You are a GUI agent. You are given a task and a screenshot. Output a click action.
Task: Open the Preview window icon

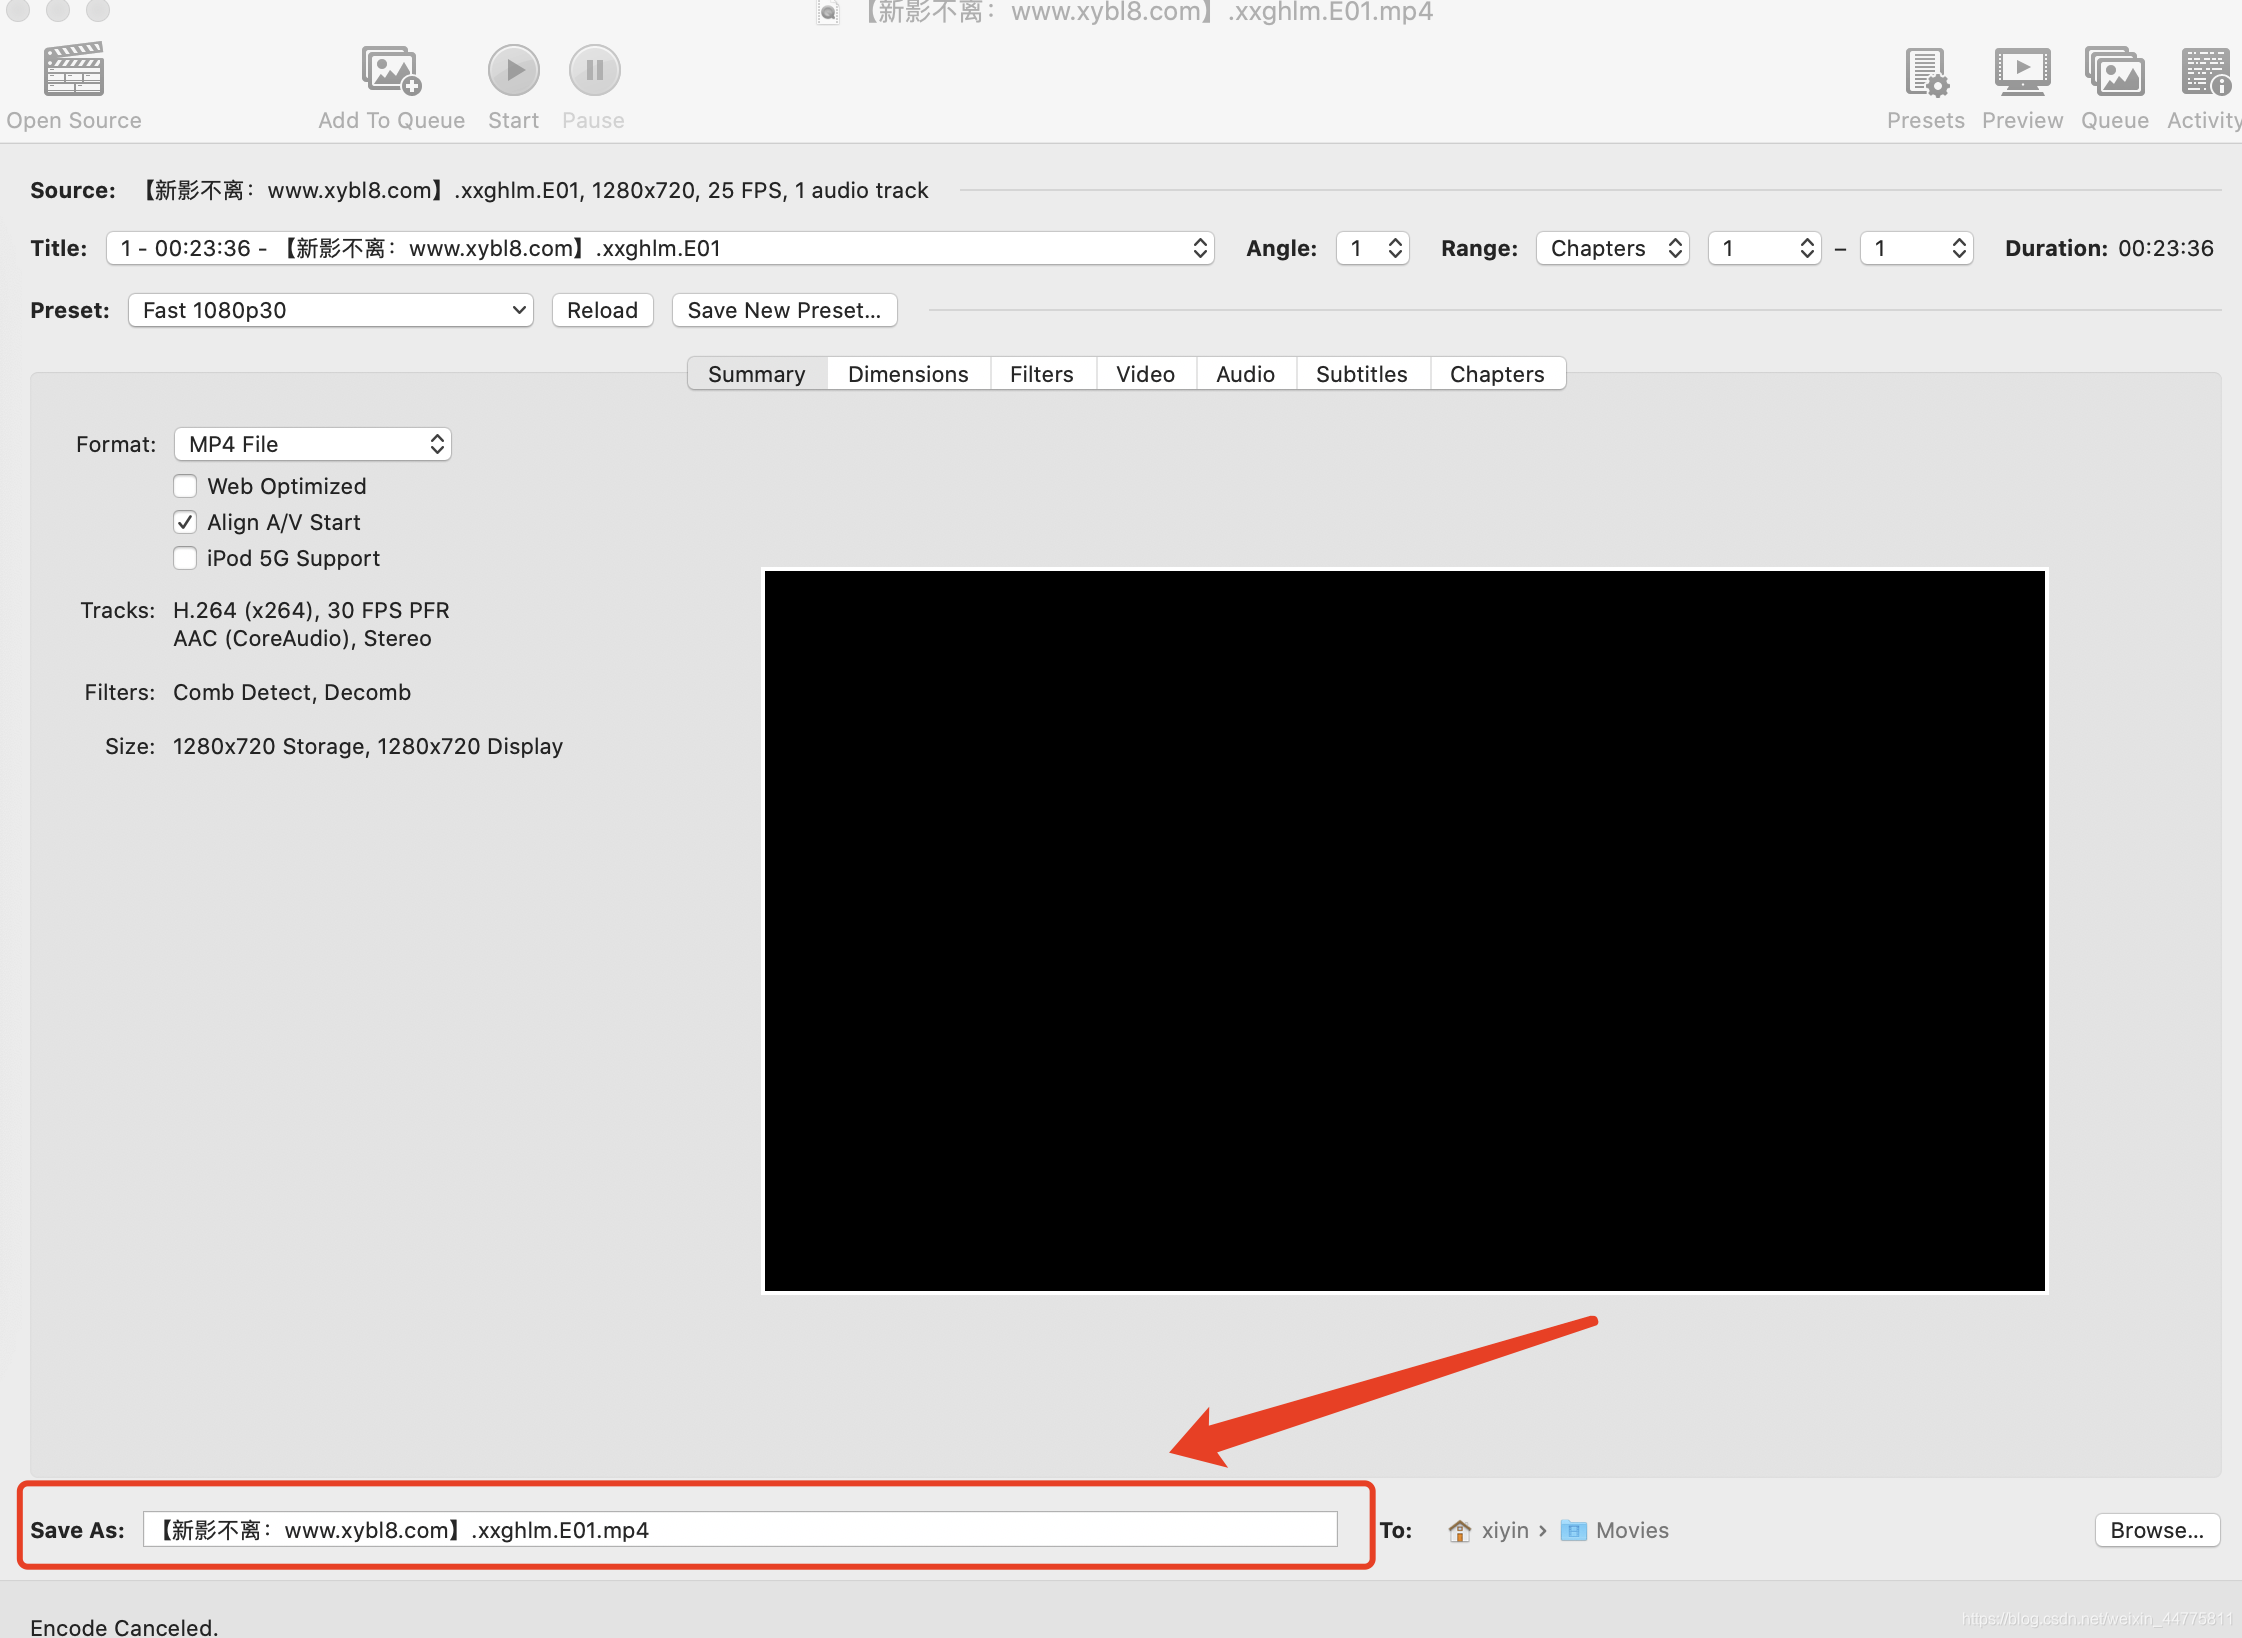2021,72
